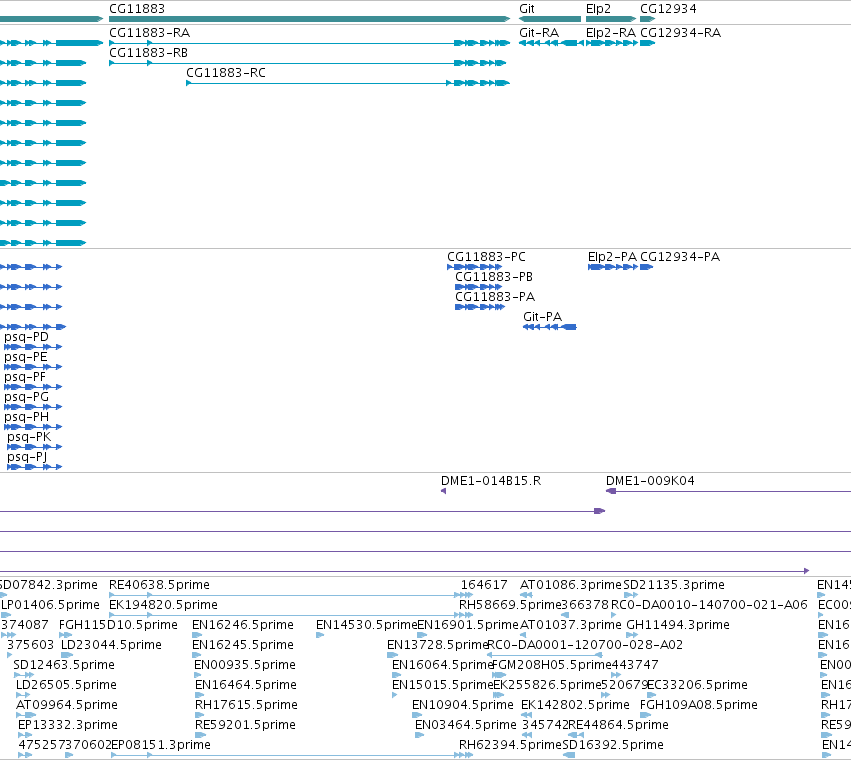Click the CG12934-PA protein label
The width and height of the screenshot is (851, 760).
click(x=680, y=257)
